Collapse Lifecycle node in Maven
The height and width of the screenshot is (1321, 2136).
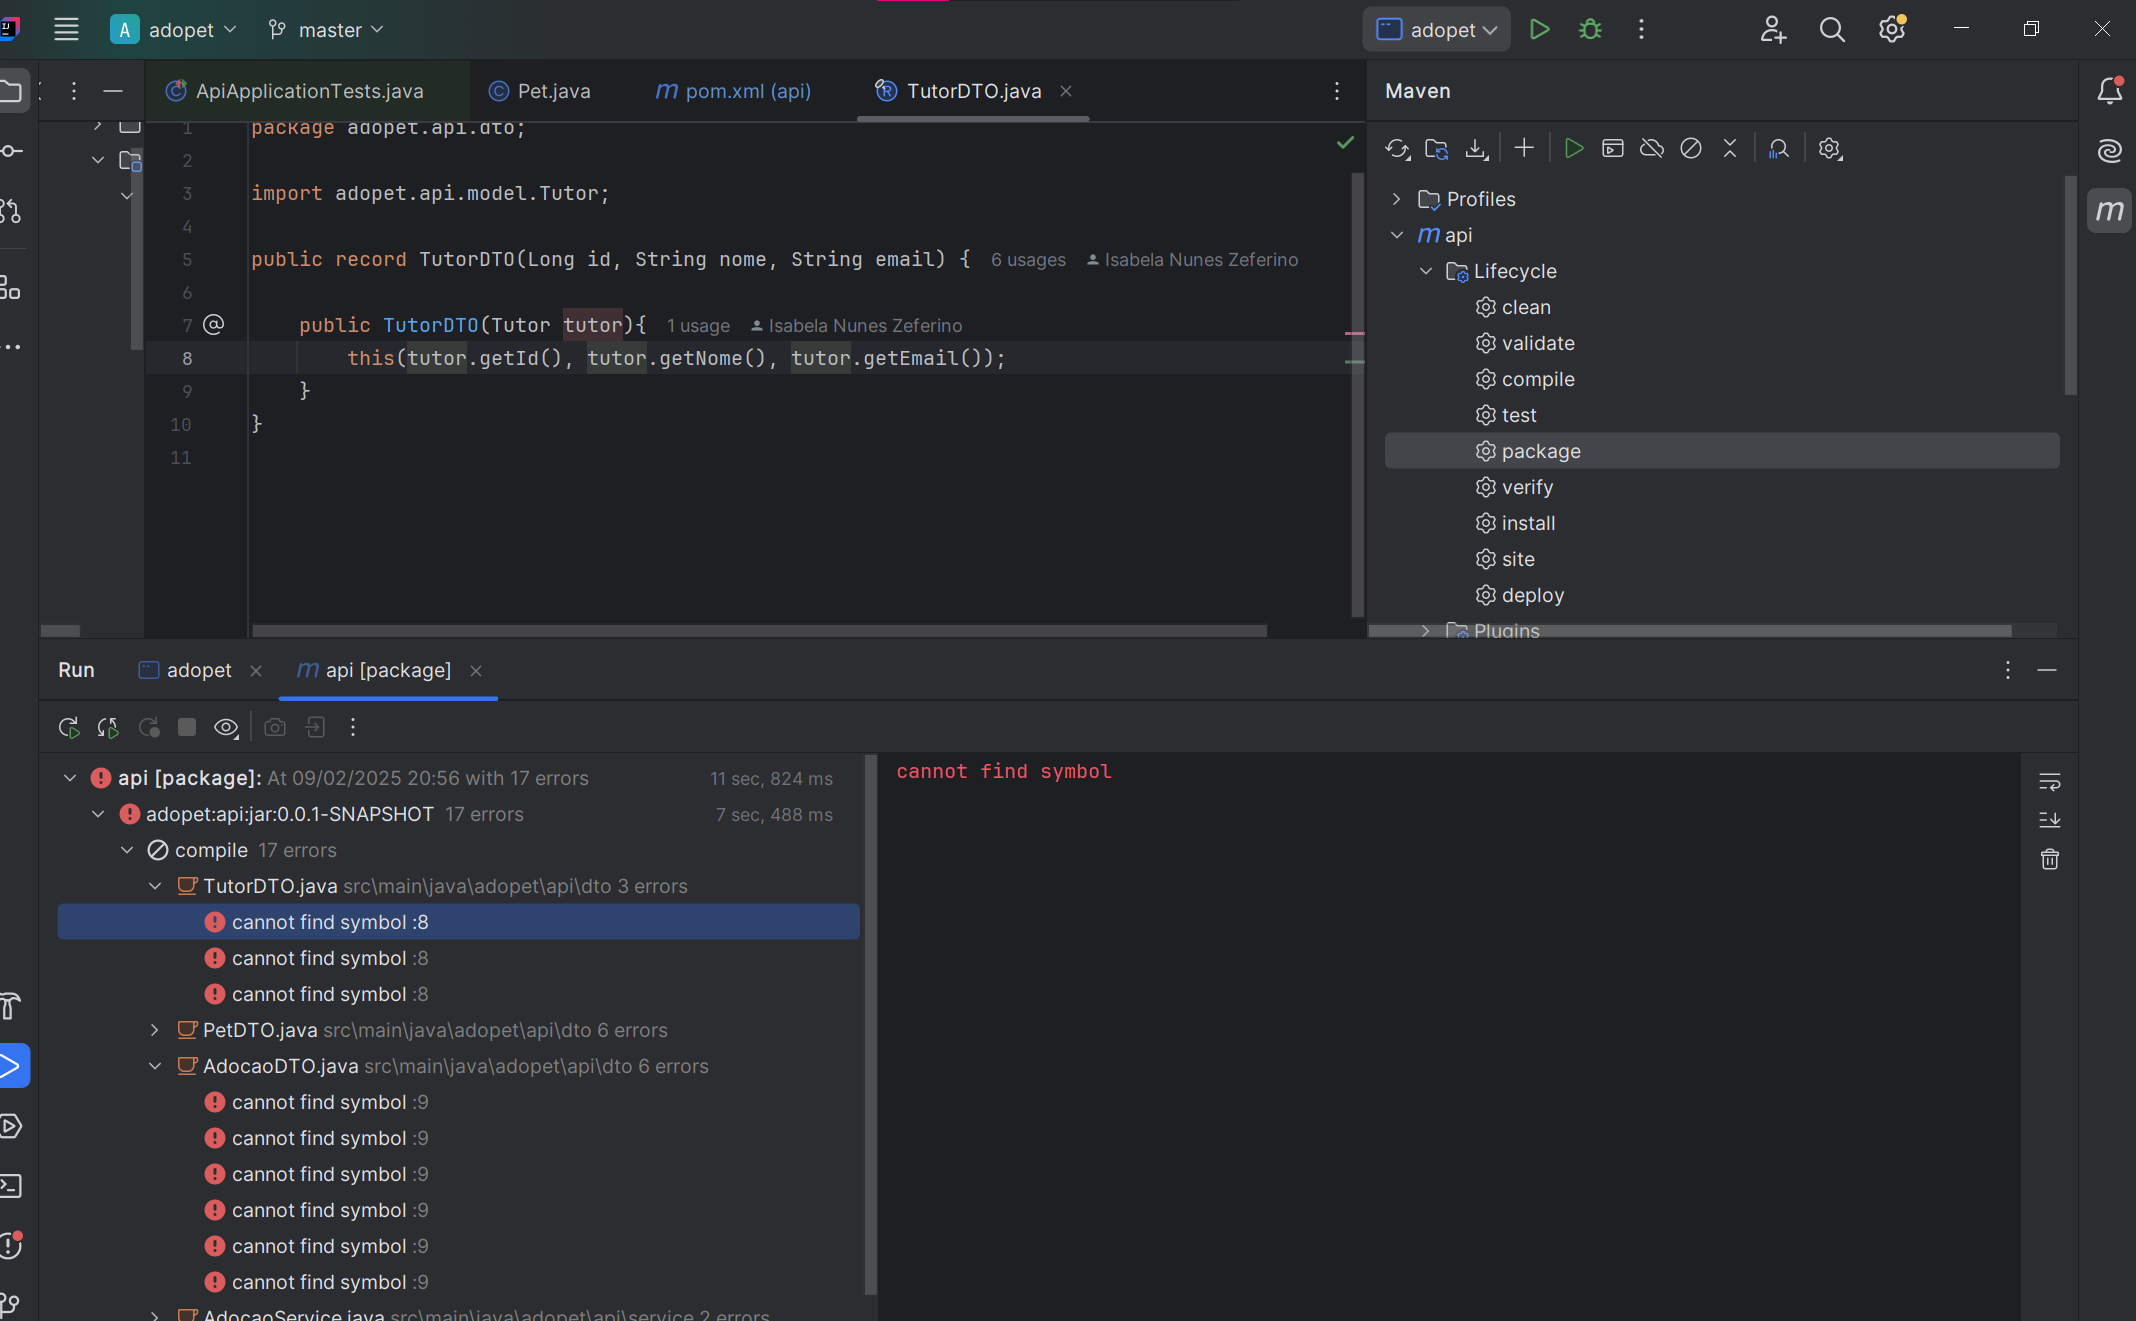pyautogui.click(x=1426, y=271)
